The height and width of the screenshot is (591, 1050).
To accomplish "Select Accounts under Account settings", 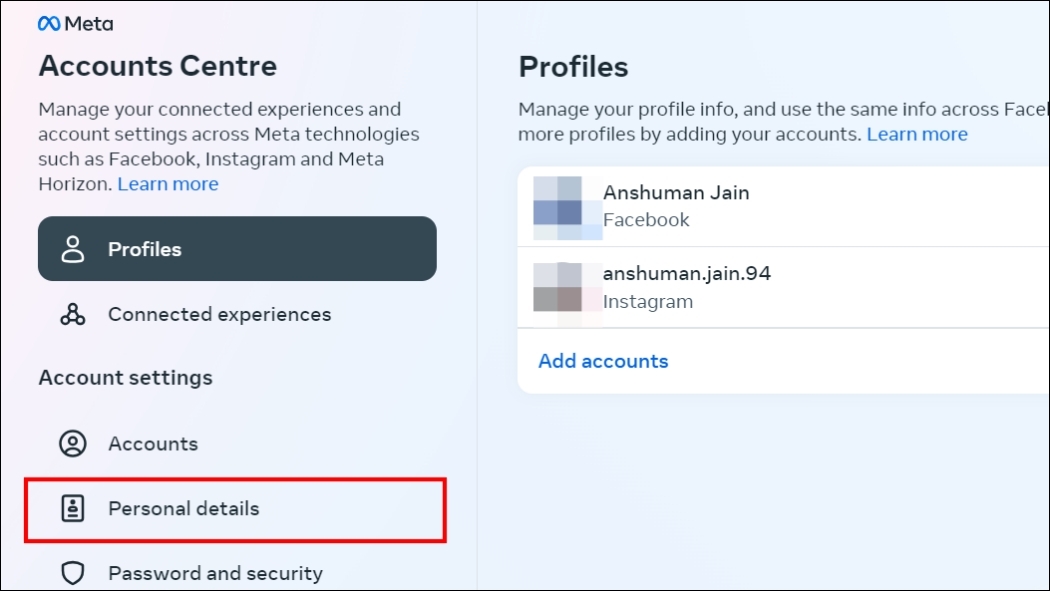I will click(153, 443).
